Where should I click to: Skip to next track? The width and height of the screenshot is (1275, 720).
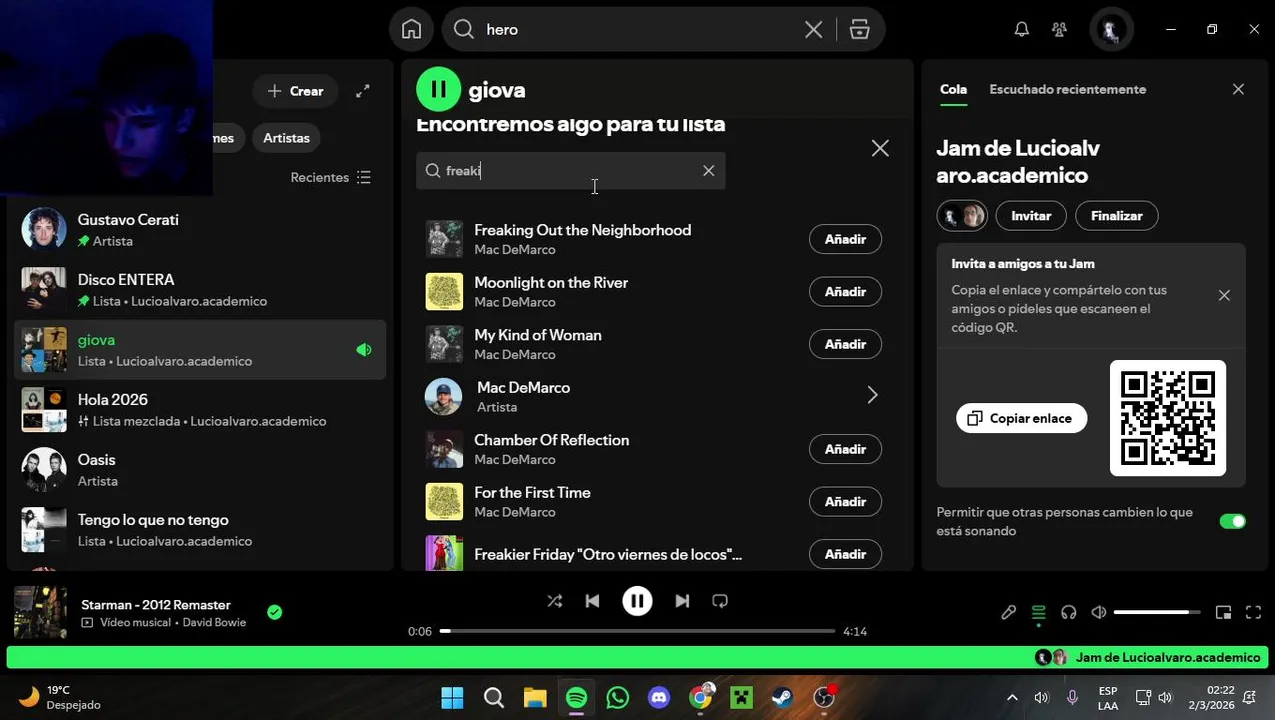[682, 601]
